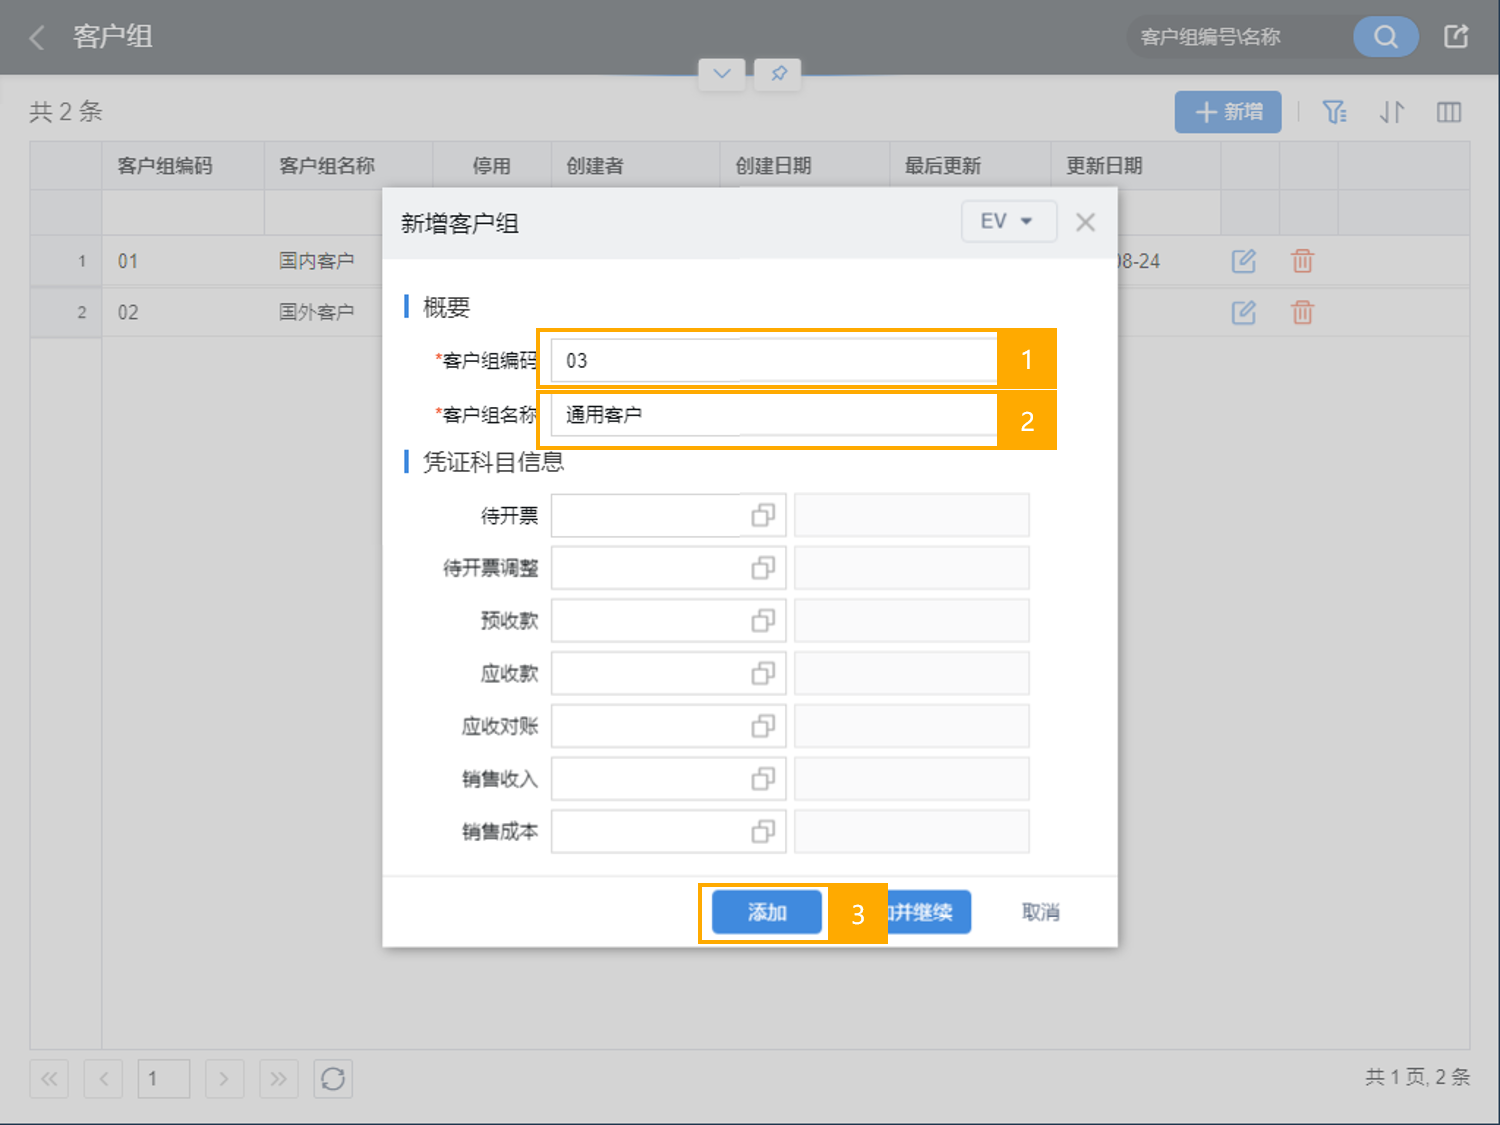This screenshot has height=1125, width=1500.
Task: Edit row 02 国外客户
Action: [x=1243, y=312]
